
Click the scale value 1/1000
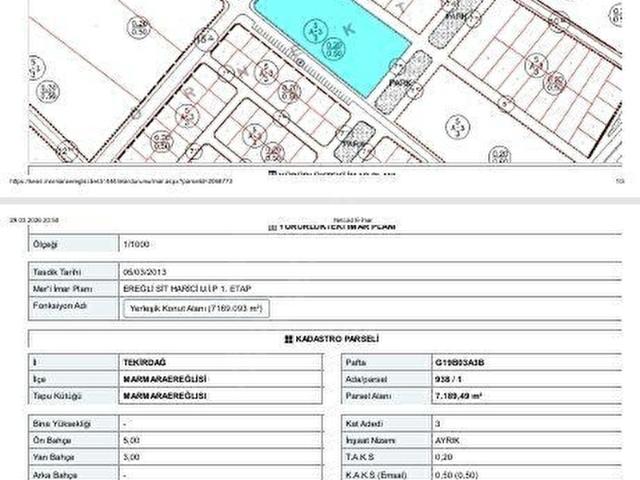136,244
